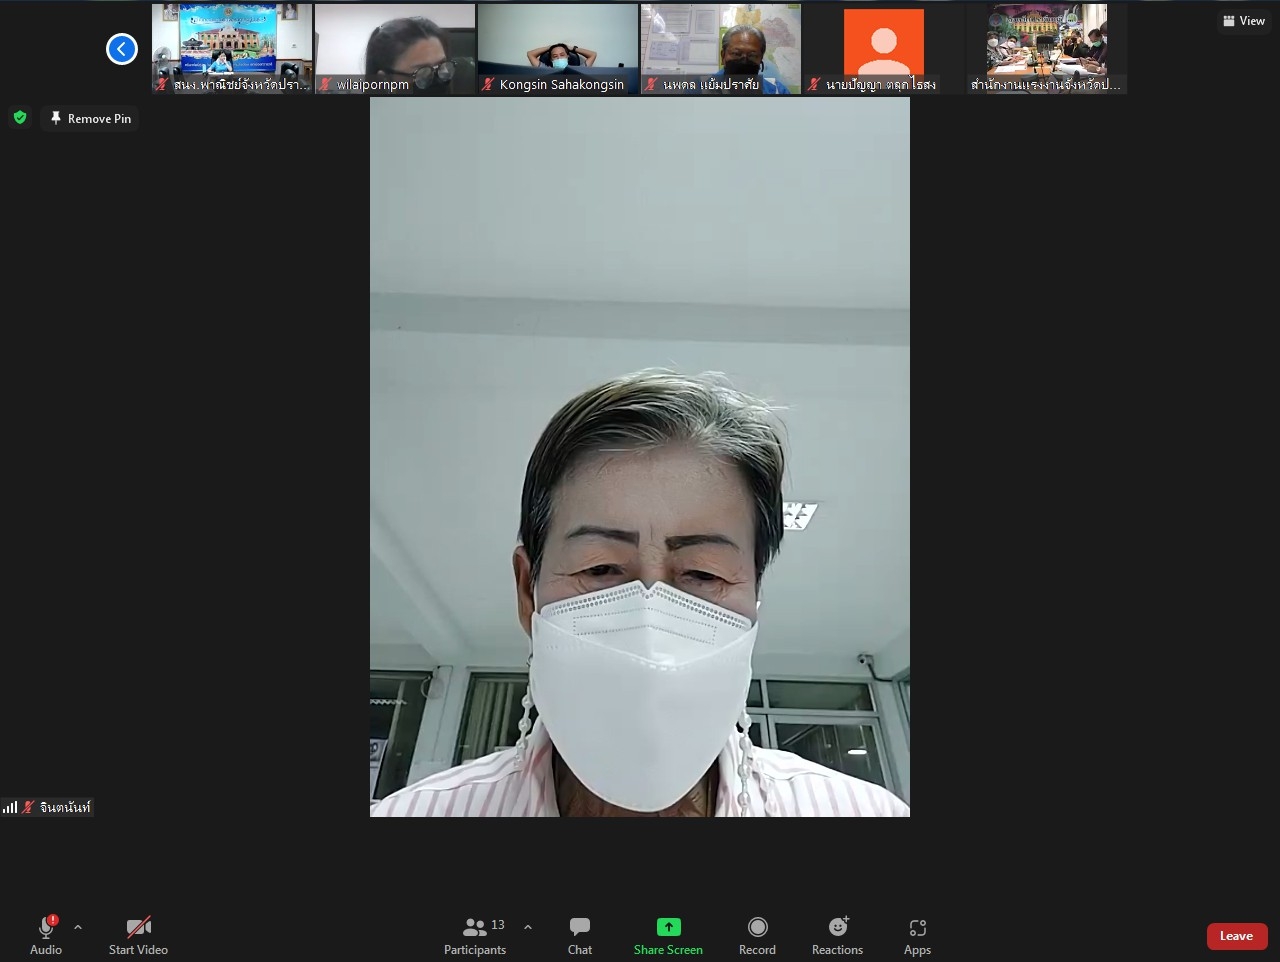Screen dimensions: 1280x962
Task: Open the Reactions menu
Action: coord(837,927)
